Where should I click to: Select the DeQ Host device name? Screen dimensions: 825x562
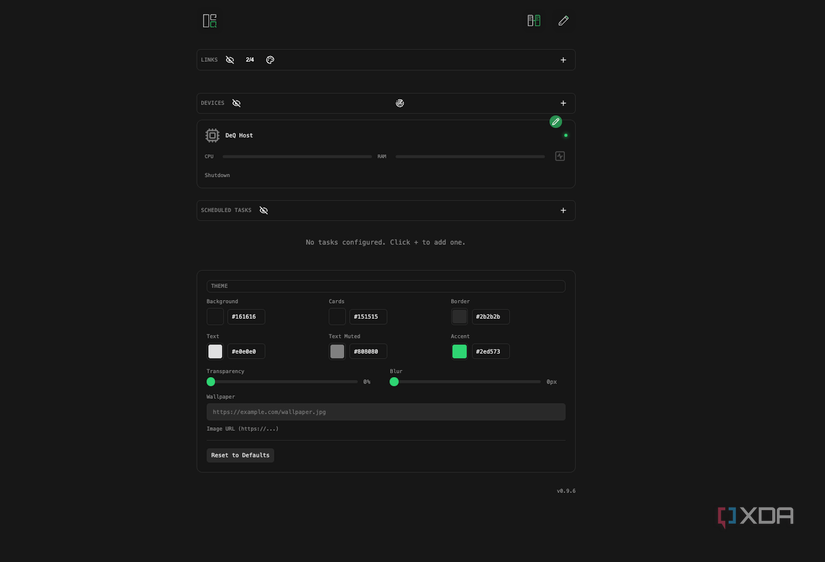239,135
